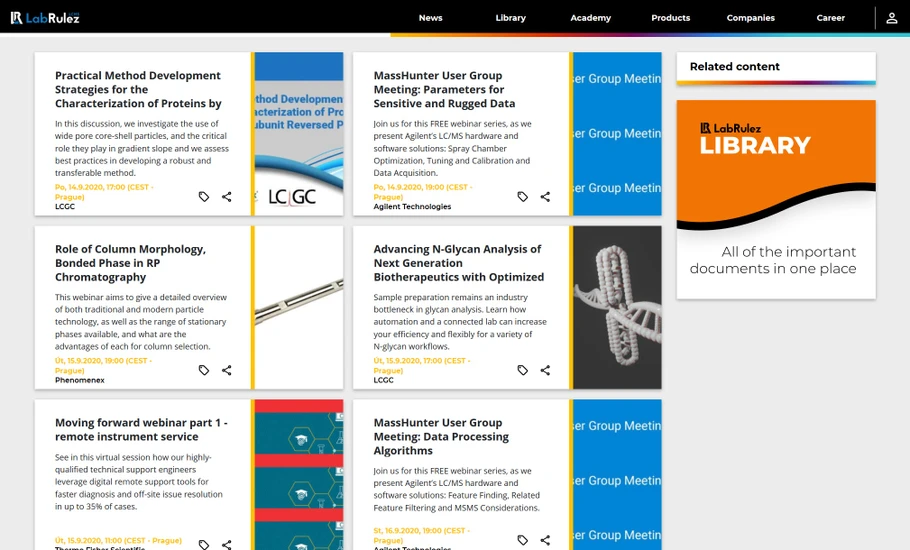
Task: Click the 'Phenomenex' organizer label
Action: click(x=80, y=380)
